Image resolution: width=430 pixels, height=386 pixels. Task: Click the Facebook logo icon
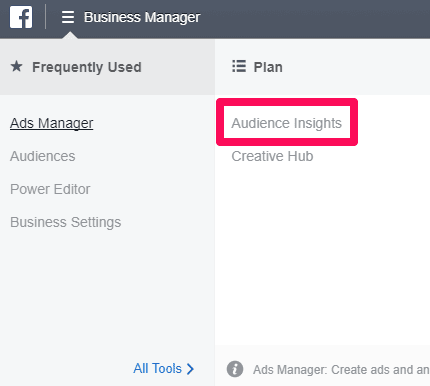(21, 17)
